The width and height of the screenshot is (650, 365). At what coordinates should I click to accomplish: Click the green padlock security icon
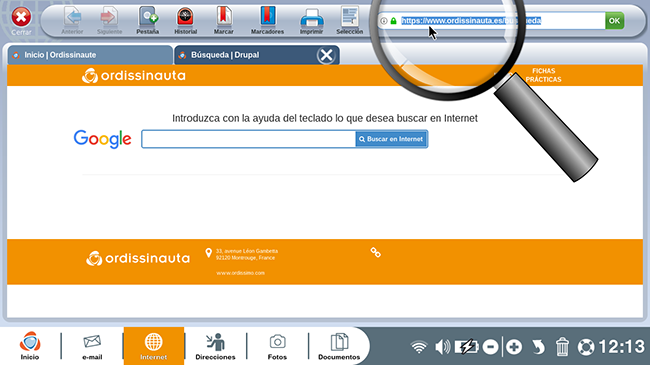click(393, 21)
